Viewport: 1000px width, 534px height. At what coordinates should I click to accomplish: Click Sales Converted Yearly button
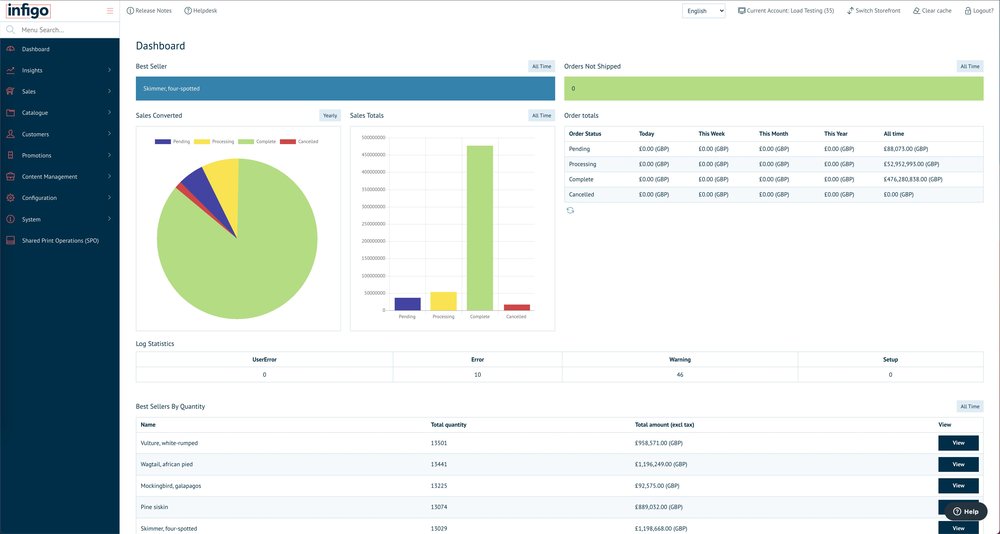(x=330, y=115)
